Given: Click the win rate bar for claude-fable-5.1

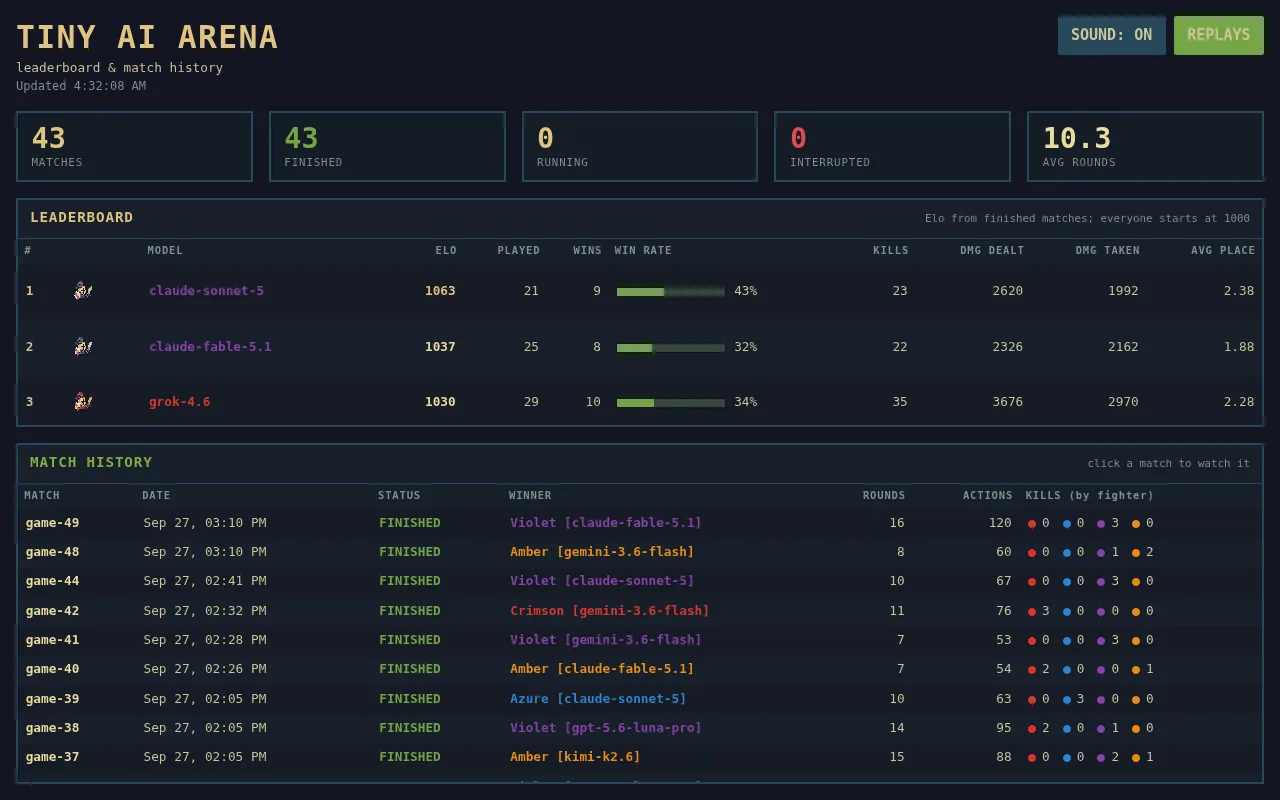Looking at the screenshot, I should 670,347.
